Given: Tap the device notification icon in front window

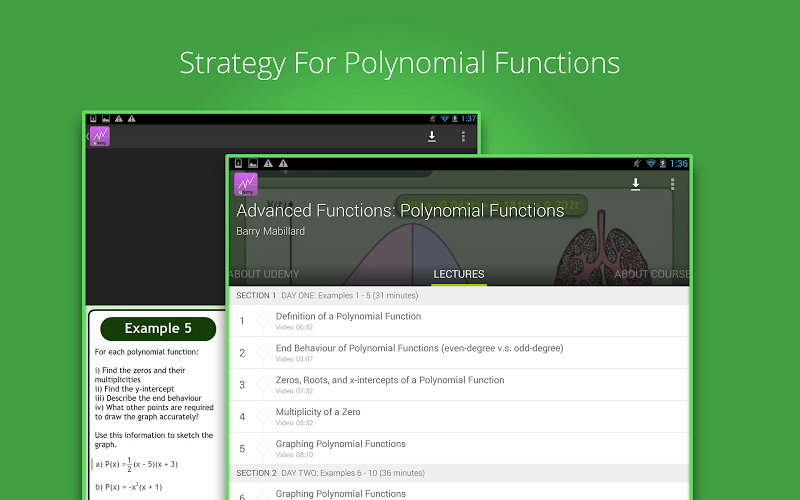Looking at the screenshot, I should [x=238, y=163].
